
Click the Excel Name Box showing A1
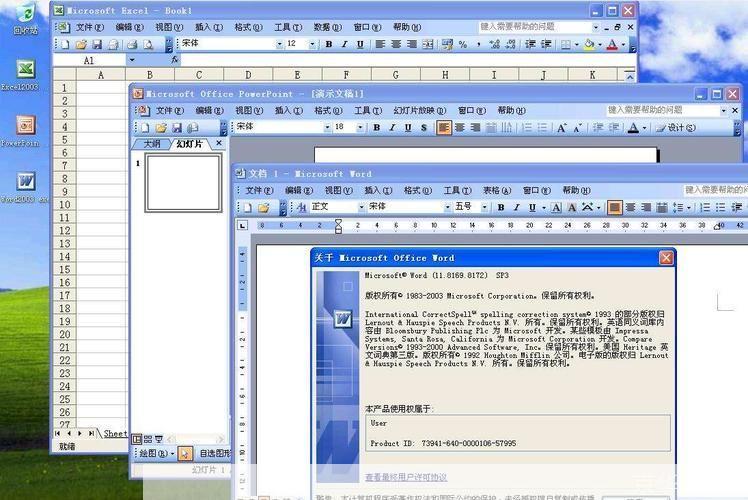coord(88,61)
